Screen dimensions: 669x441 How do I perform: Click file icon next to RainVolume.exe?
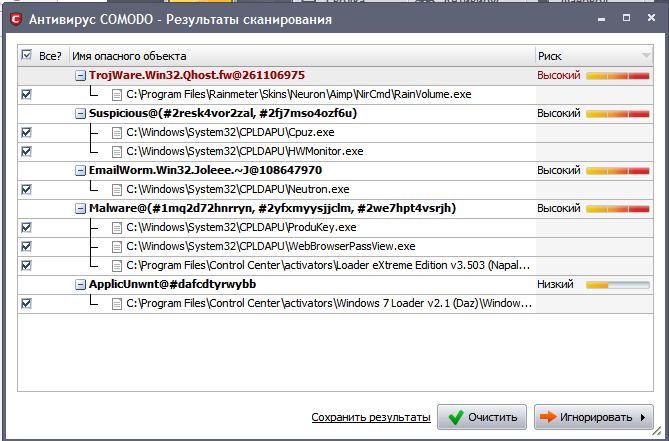[x=117, y=94]
